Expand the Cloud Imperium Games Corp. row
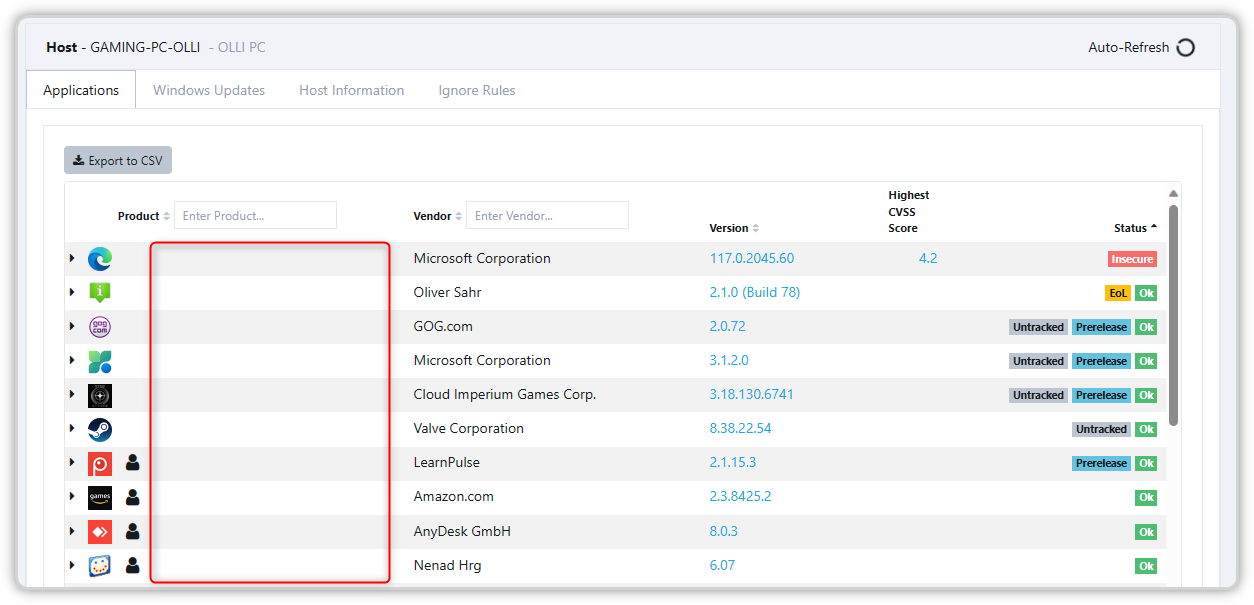1254x605 pixels. pos(72,395)
